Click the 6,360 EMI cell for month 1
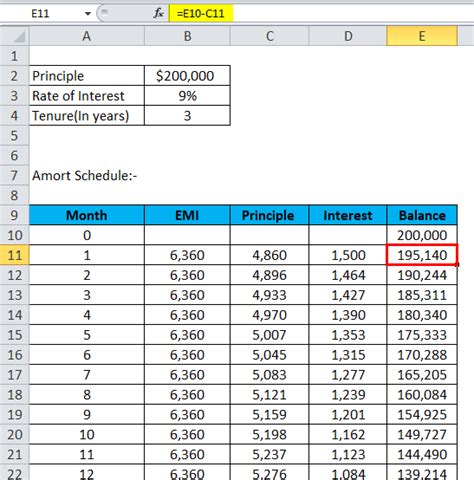The image size is (474, 480). [x=187, y=255]
